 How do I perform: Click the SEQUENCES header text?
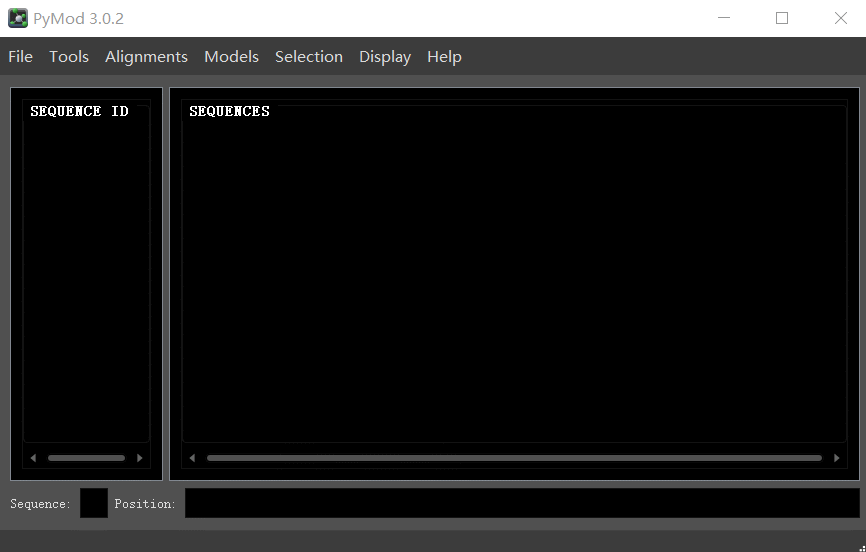click(229, 111)
